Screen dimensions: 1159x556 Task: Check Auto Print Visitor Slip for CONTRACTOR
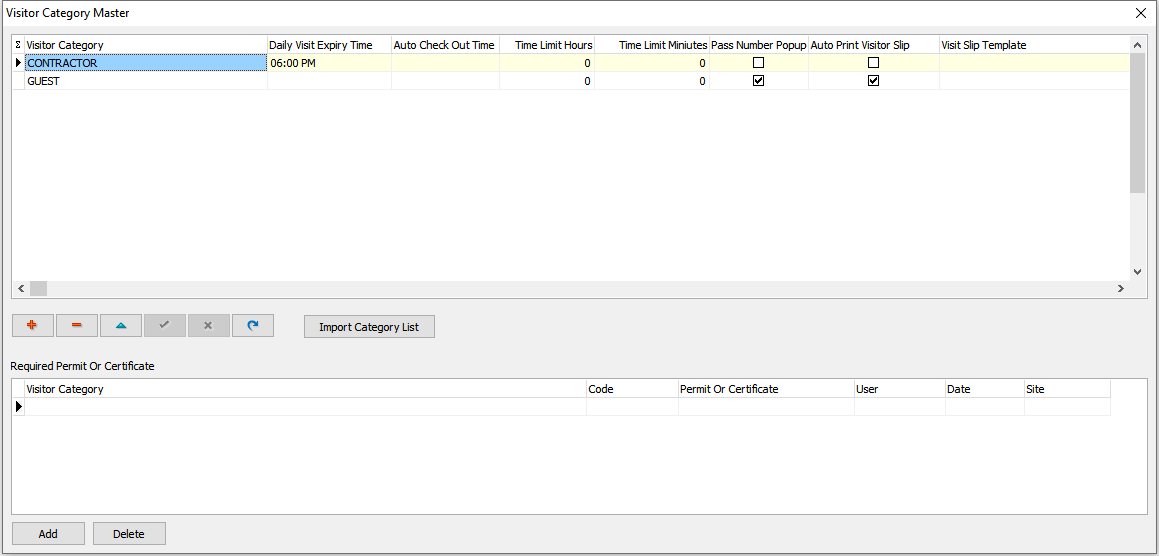click(873, 63)
